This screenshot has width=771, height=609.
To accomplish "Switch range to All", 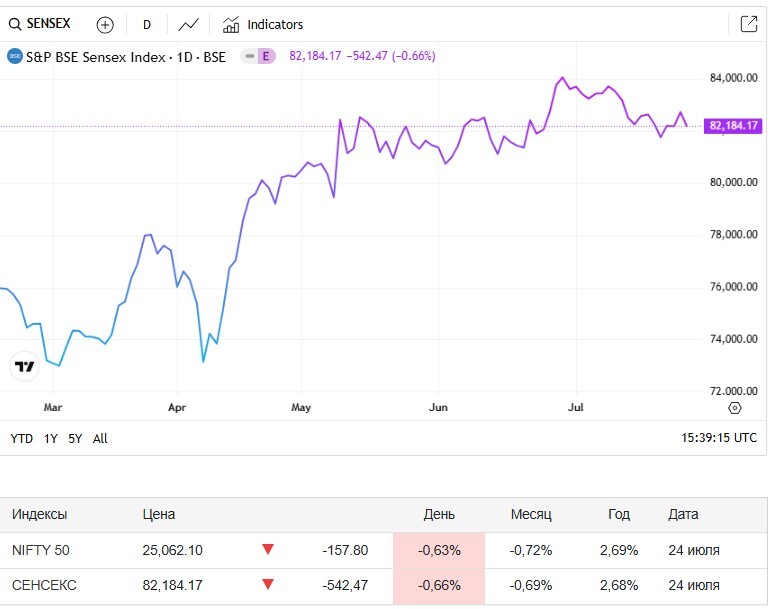I will coord(100,438).
